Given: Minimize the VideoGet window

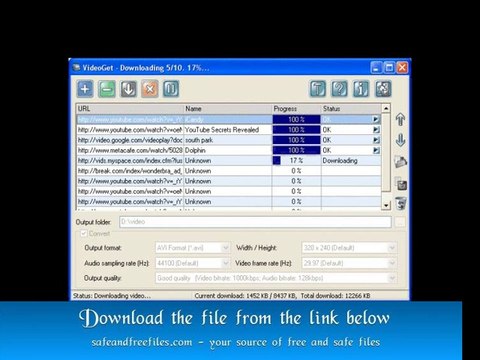Looking at the screenshot, I should (x=376, y=68).
